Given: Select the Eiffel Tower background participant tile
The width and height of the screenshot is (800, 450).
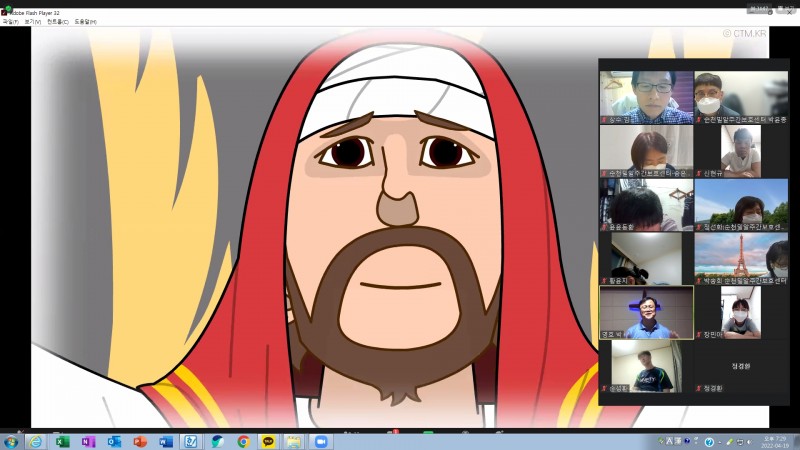Looking at the screenshot, I should point(741,258).
